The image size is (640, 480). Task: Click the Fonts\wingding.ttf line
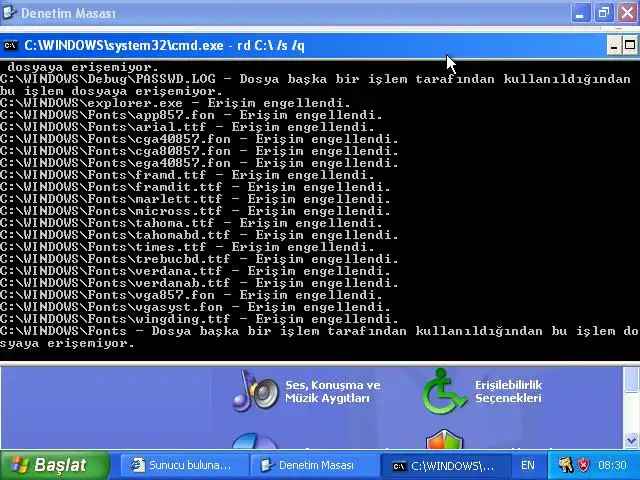pos(199,319)
